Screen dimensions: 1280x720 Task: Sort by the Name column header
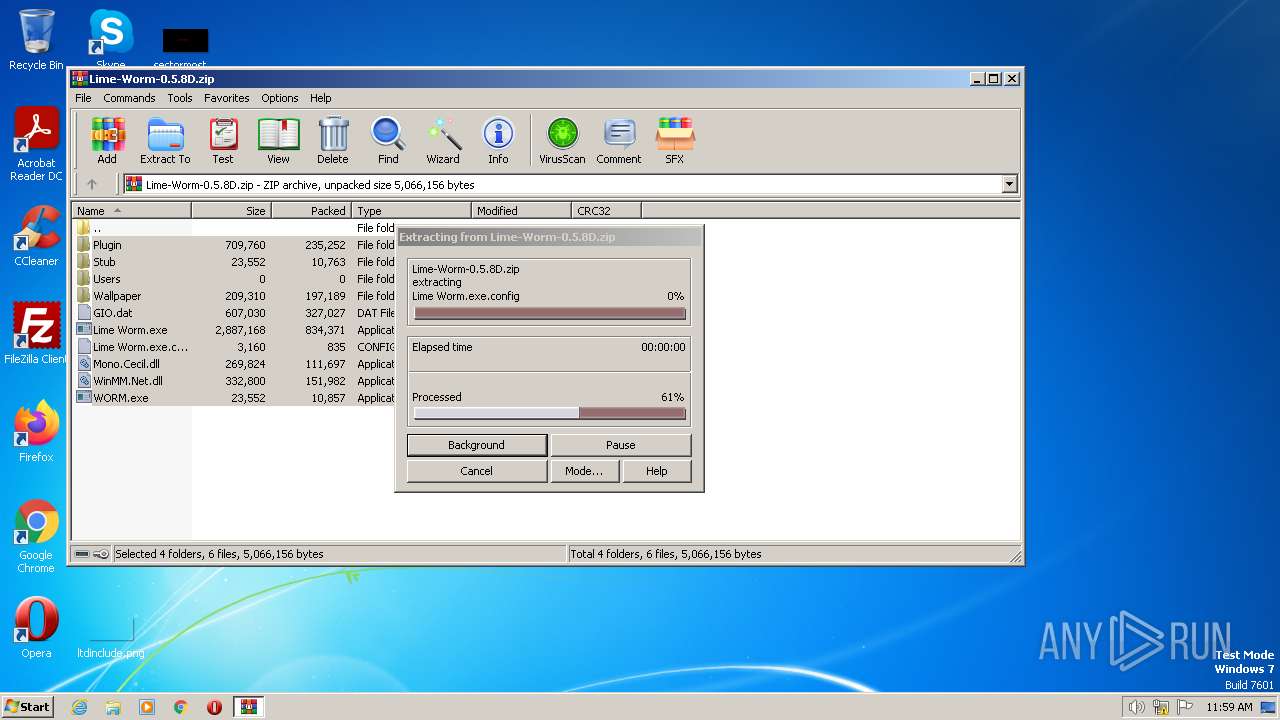pos(132,211)
